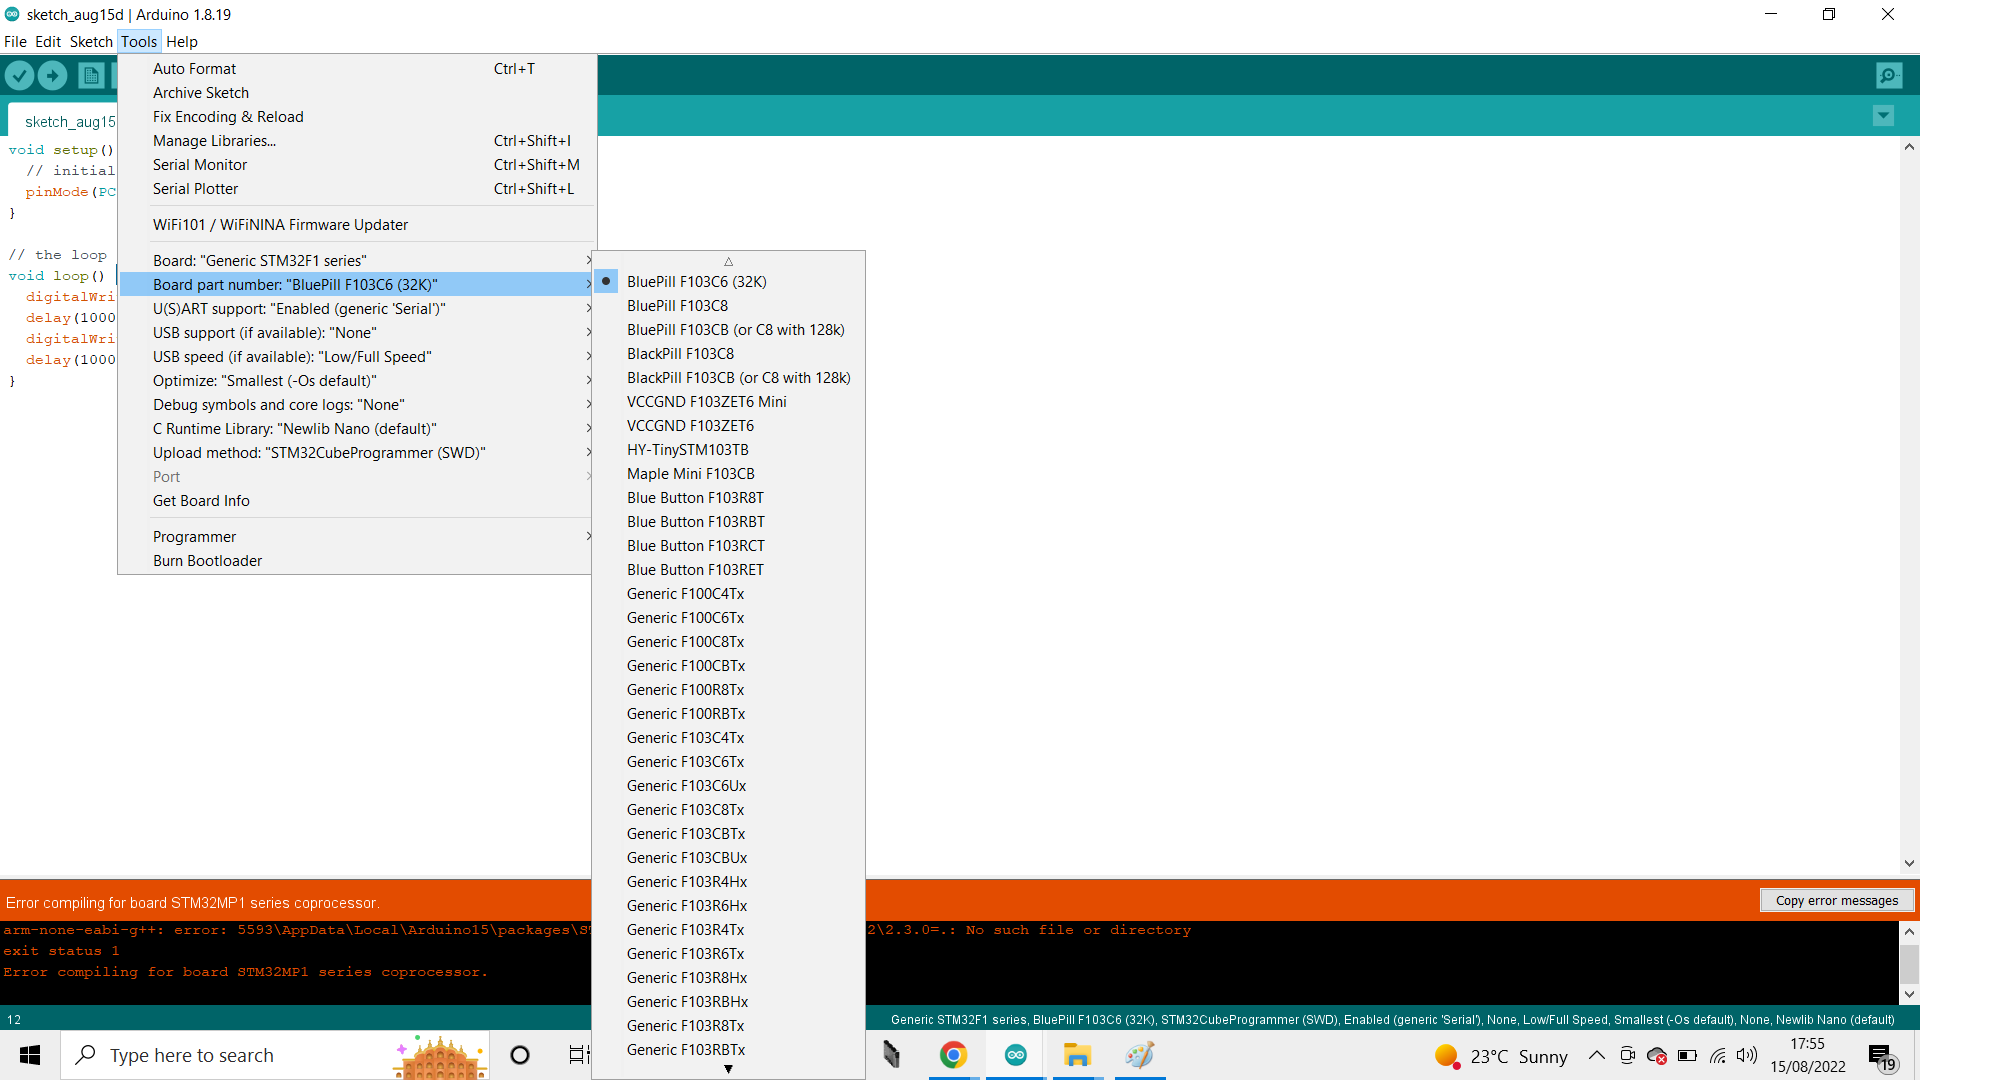This screenshot has width=2000, height=1080.
Task: Click the battery status tray icon
Action: pos(1688,1056)
